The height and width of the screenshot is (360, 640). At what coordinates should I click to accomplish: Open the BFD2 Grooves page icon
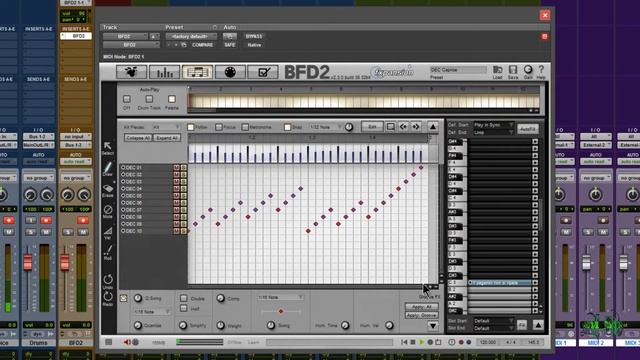(x=197, y=72)
